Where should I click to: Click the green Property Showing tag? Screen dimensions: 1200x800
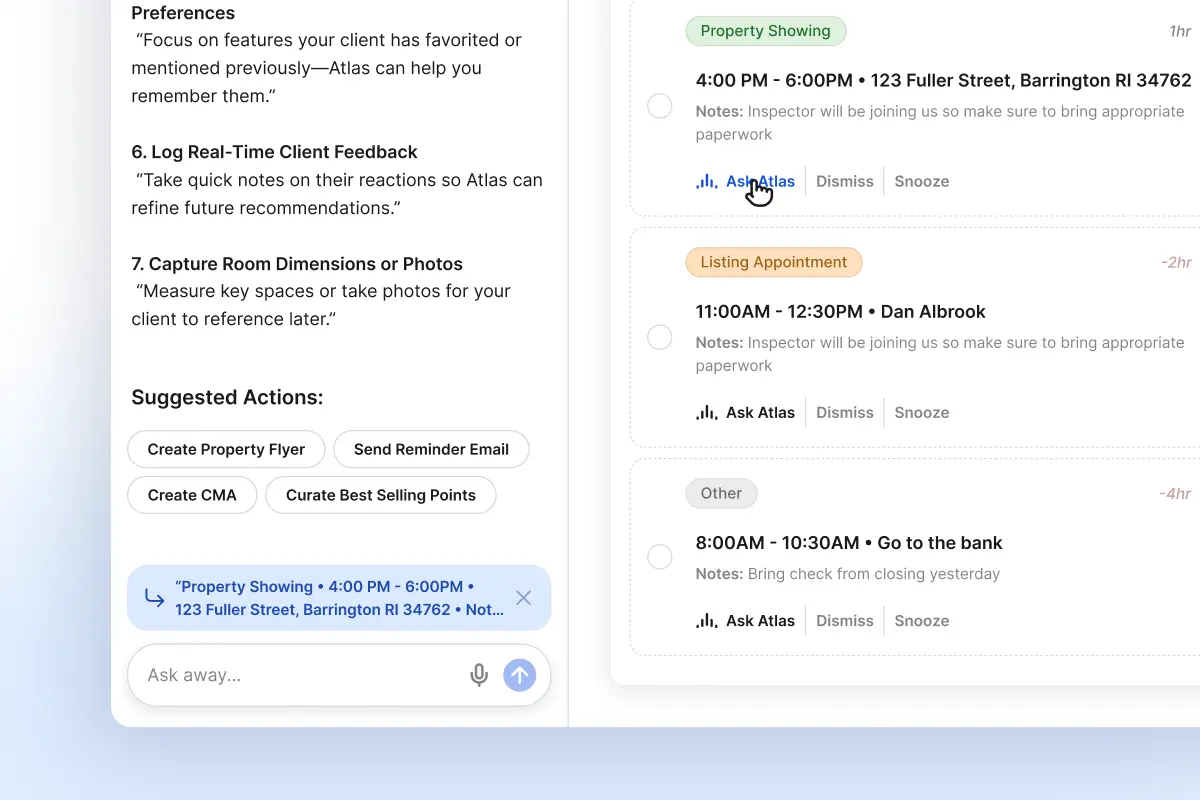coord(765,31)
